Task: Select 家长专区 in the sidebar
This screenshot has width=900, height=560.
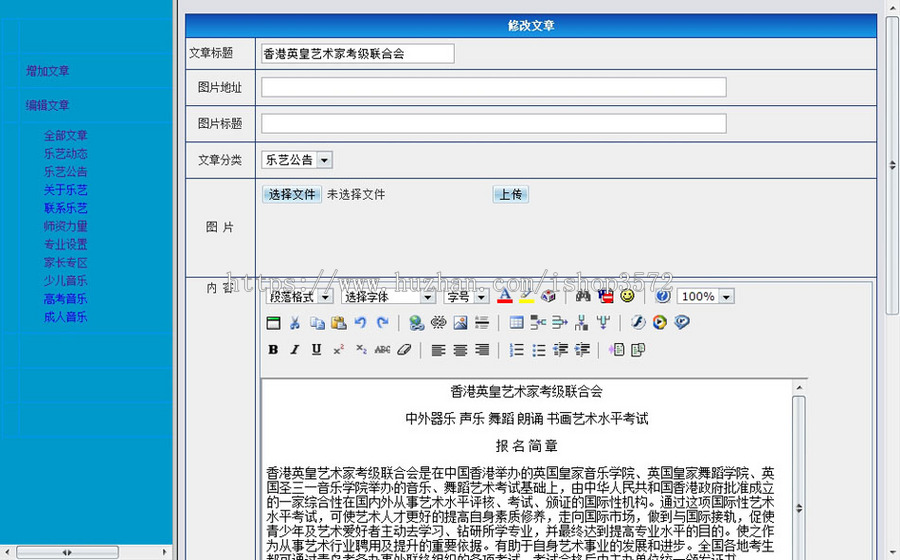Action: pos(65,263)
